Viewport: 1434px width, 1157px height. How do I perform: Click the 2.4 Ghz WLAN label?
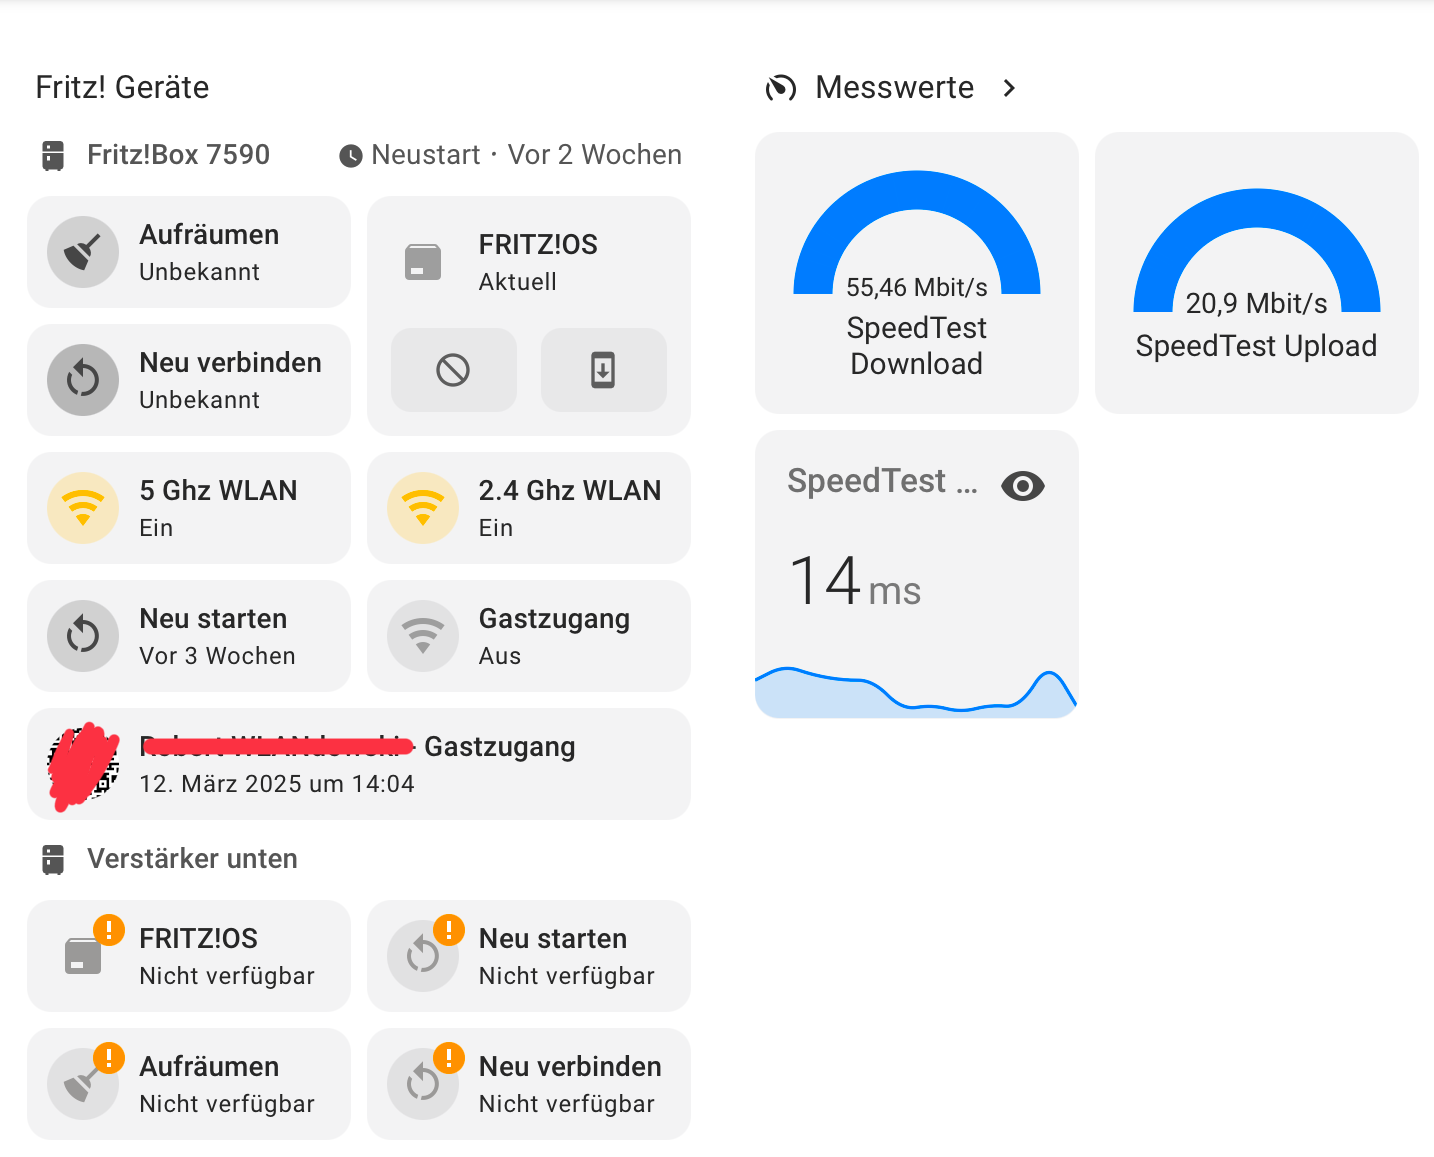coord(570,491)
